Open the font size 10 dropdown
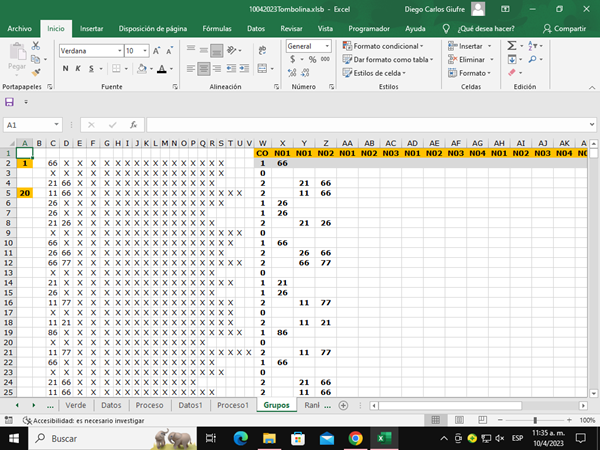This screenshot has height=450, width=600. [145, 51]
